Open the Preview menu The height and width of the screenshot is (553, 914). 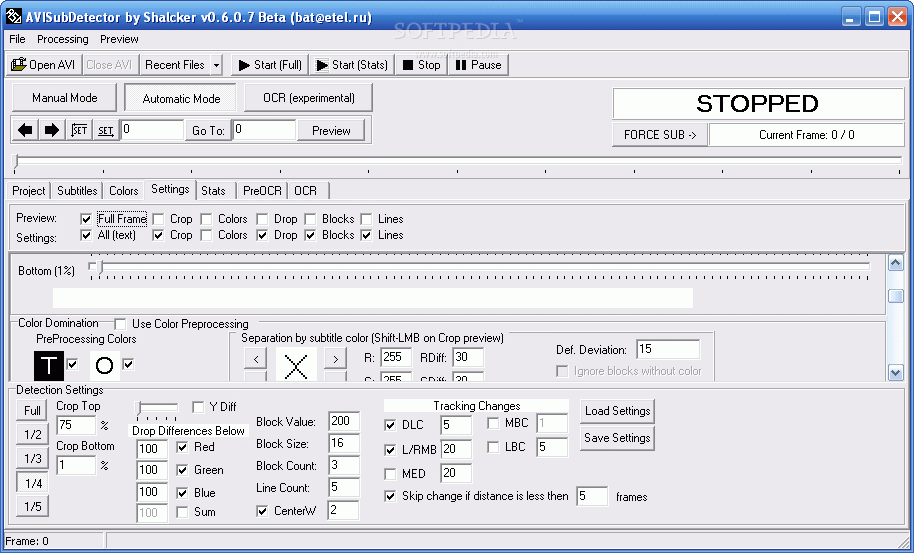click(x=119, y=39)
